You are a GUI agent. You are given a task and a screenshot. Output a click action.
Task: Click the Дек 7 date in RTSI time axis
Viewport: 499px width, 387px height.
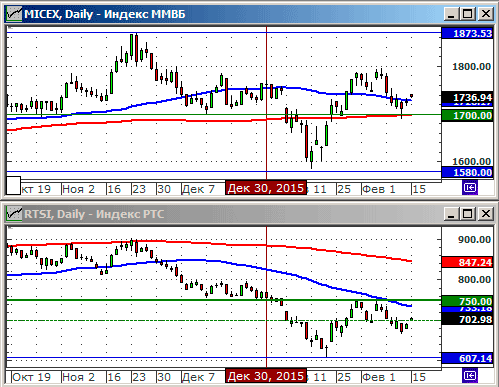click(198, 377)
